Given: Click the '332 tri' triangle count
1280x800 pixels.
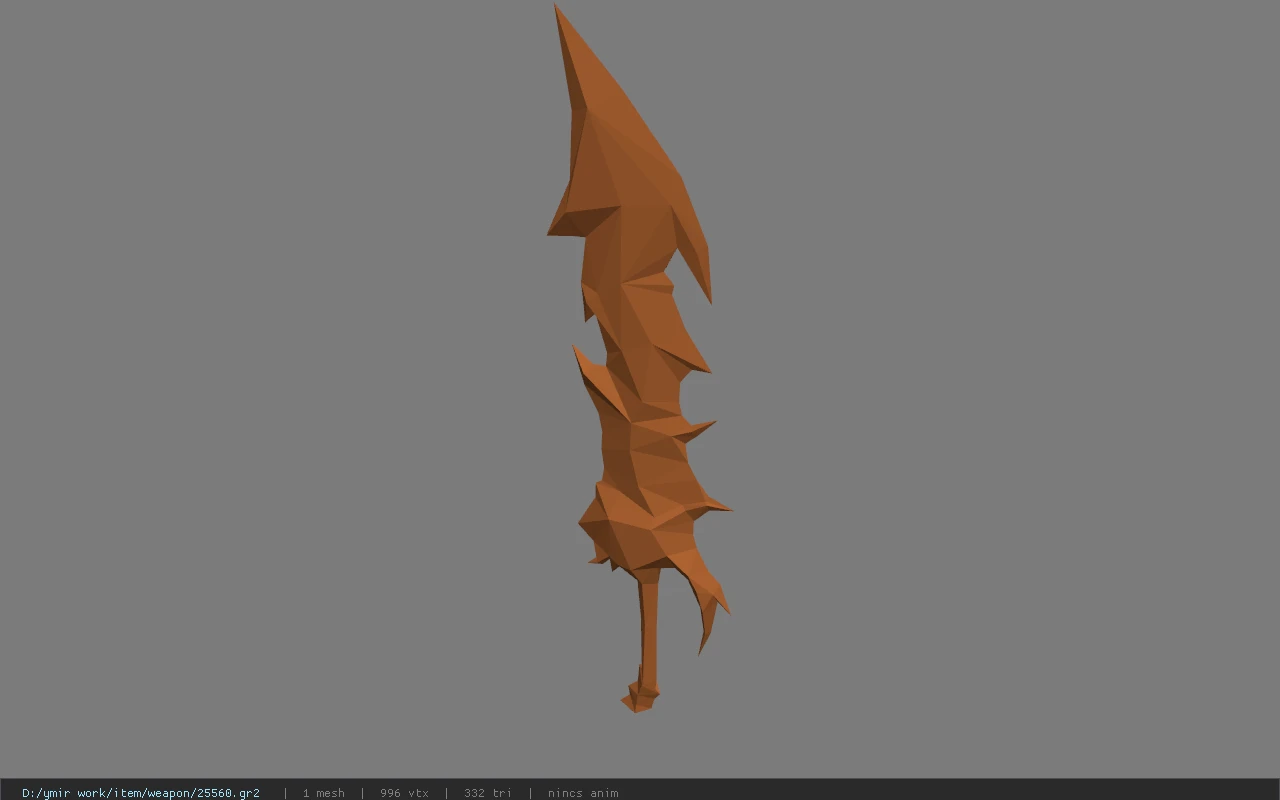Looking at the screenshot, I should tap(487, 793).
